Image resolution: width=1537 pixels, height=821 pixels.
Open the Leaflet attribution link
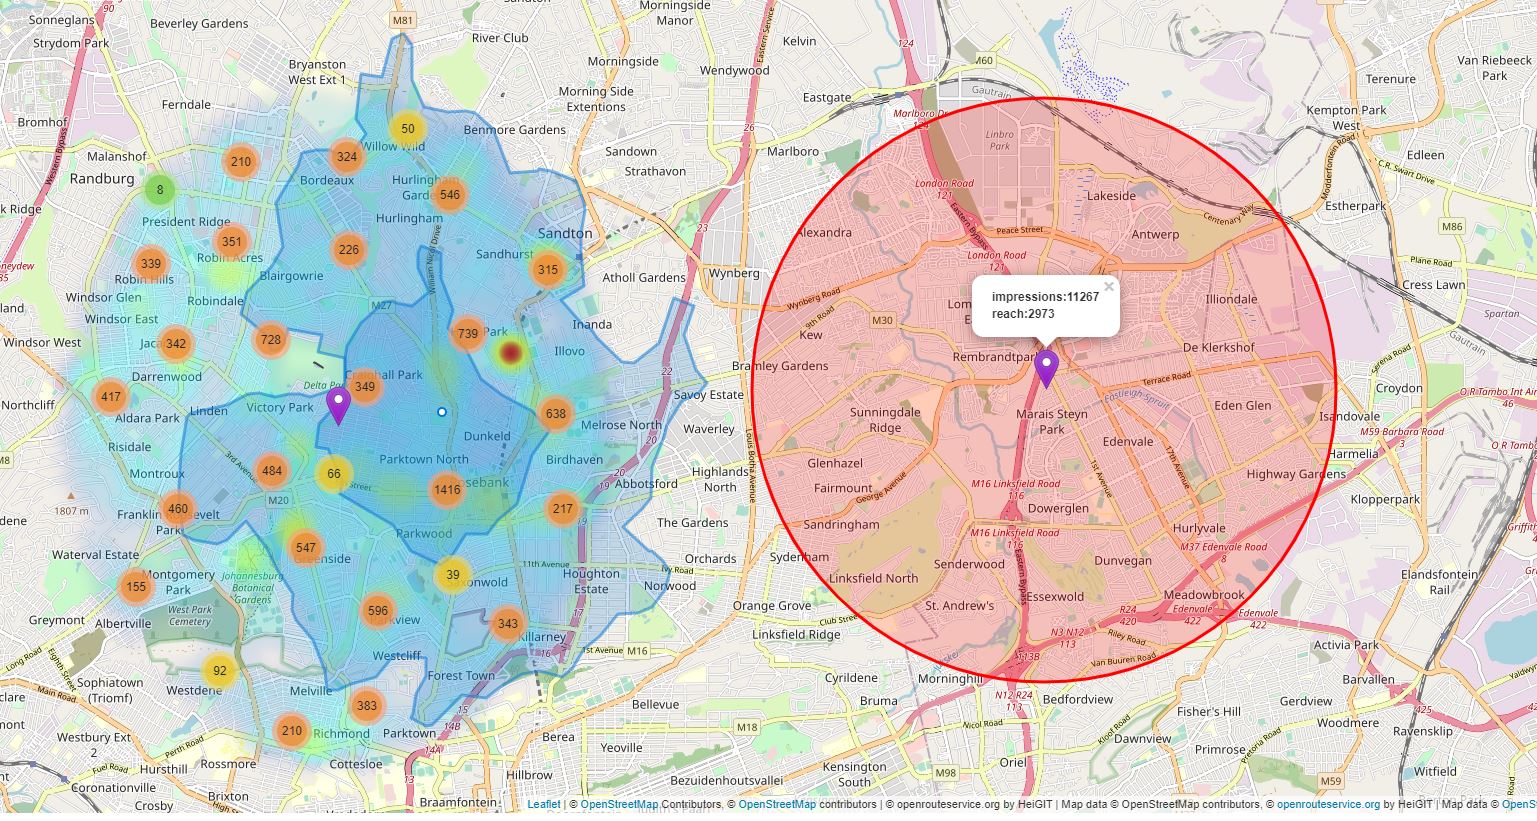coord(544,804)
